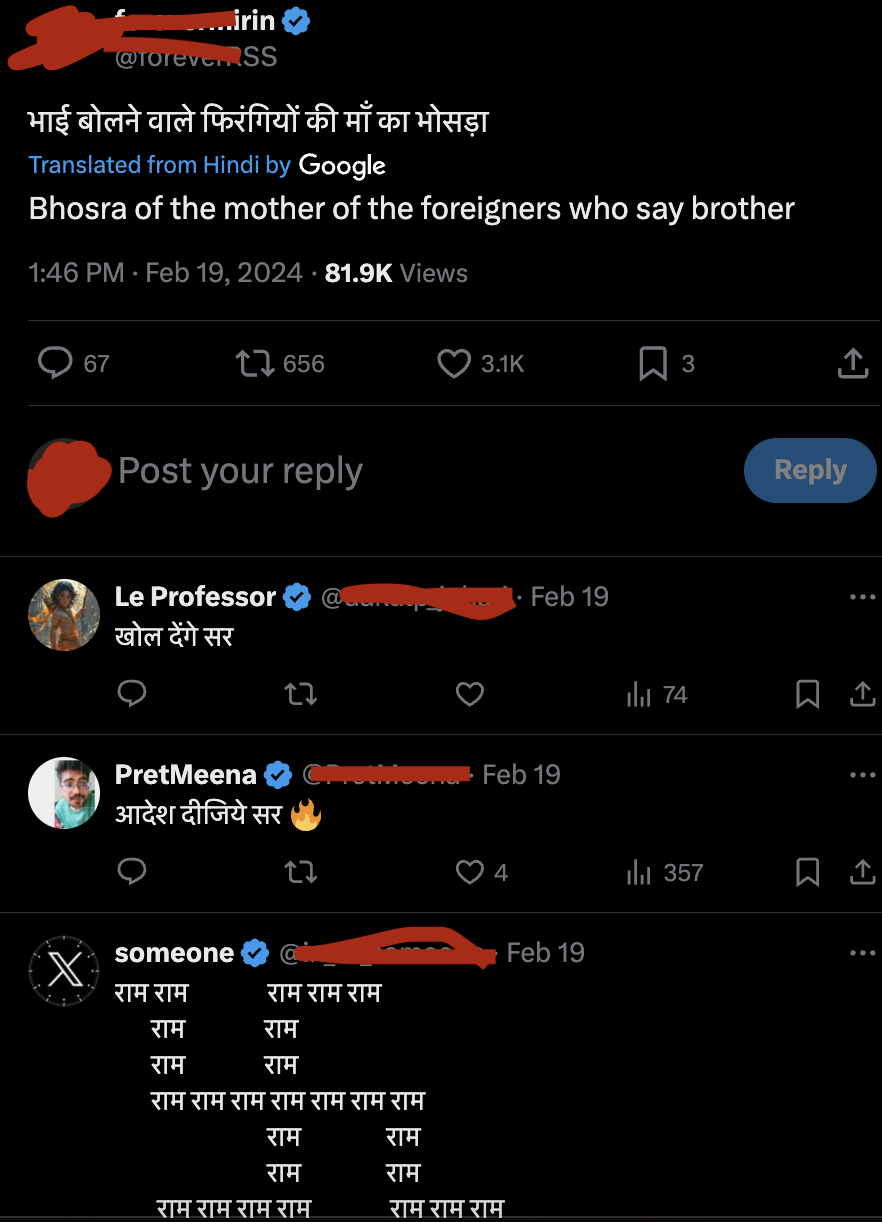Open the 81.9K Views count

click(x=396, y=273)
